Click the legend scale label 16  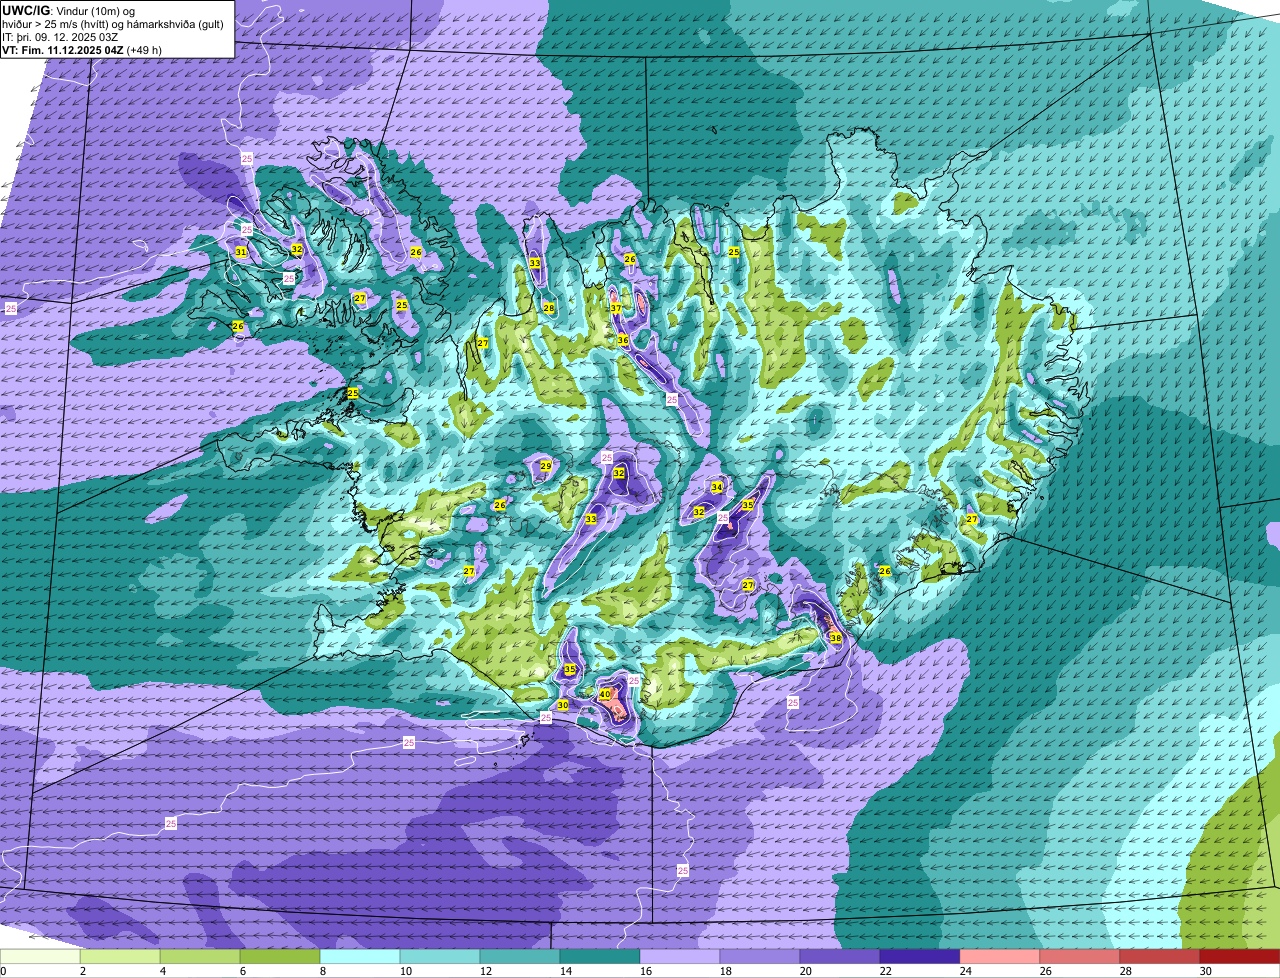[646, 971]
